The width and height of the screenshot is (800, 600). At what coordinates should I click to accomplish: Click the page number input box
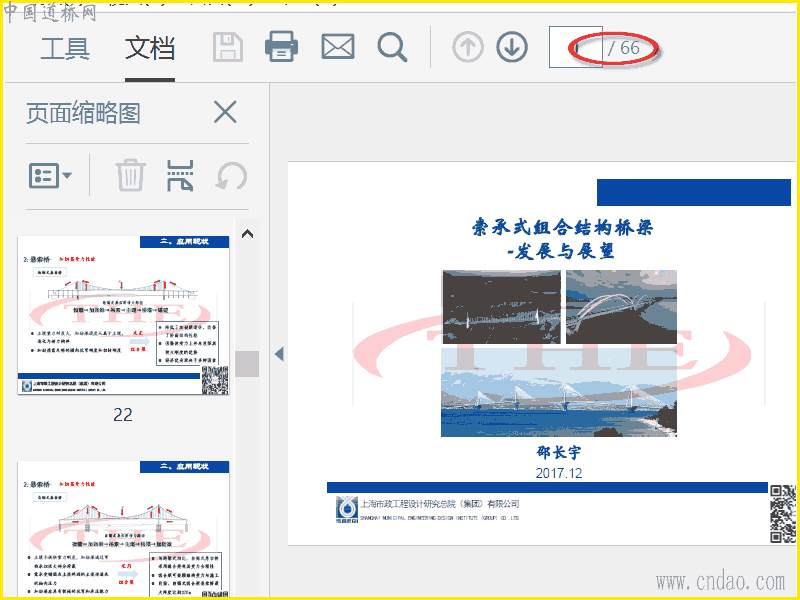click(576, 47)
